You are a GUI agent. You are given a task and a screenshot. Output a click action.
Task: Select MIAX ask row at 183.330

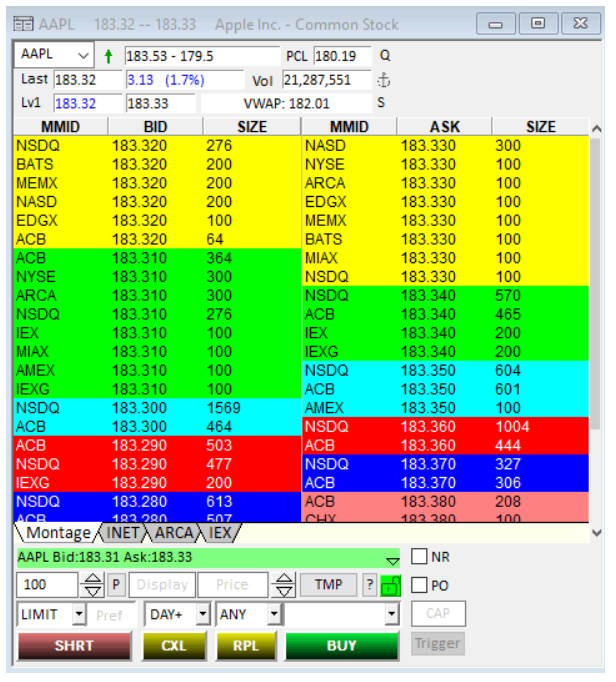[445, 258]
